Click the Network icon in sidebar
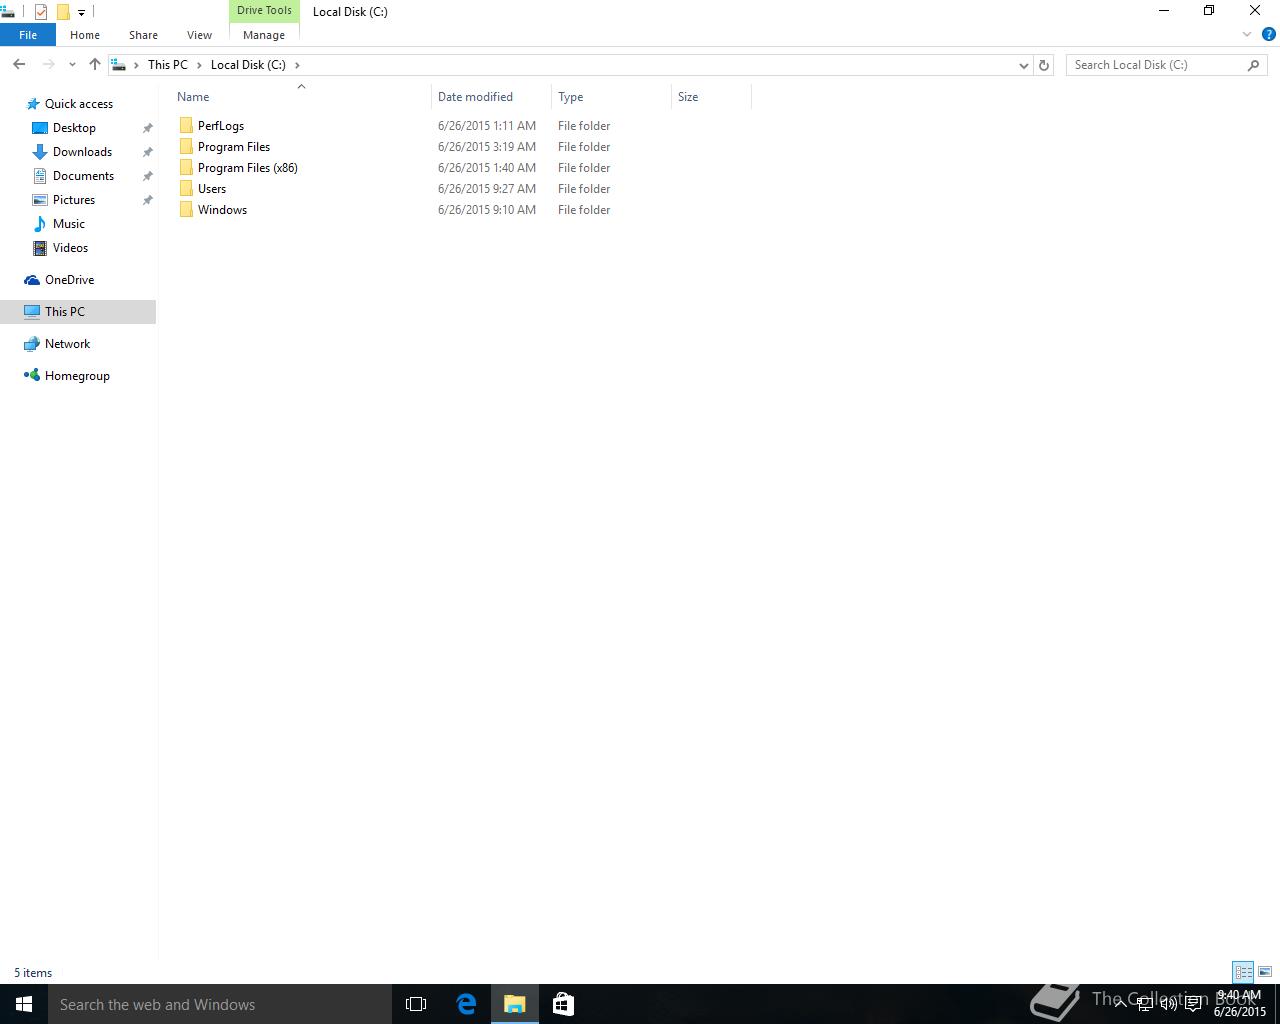The width and height of the screenshot is (1280, 1024). point(32,344)
